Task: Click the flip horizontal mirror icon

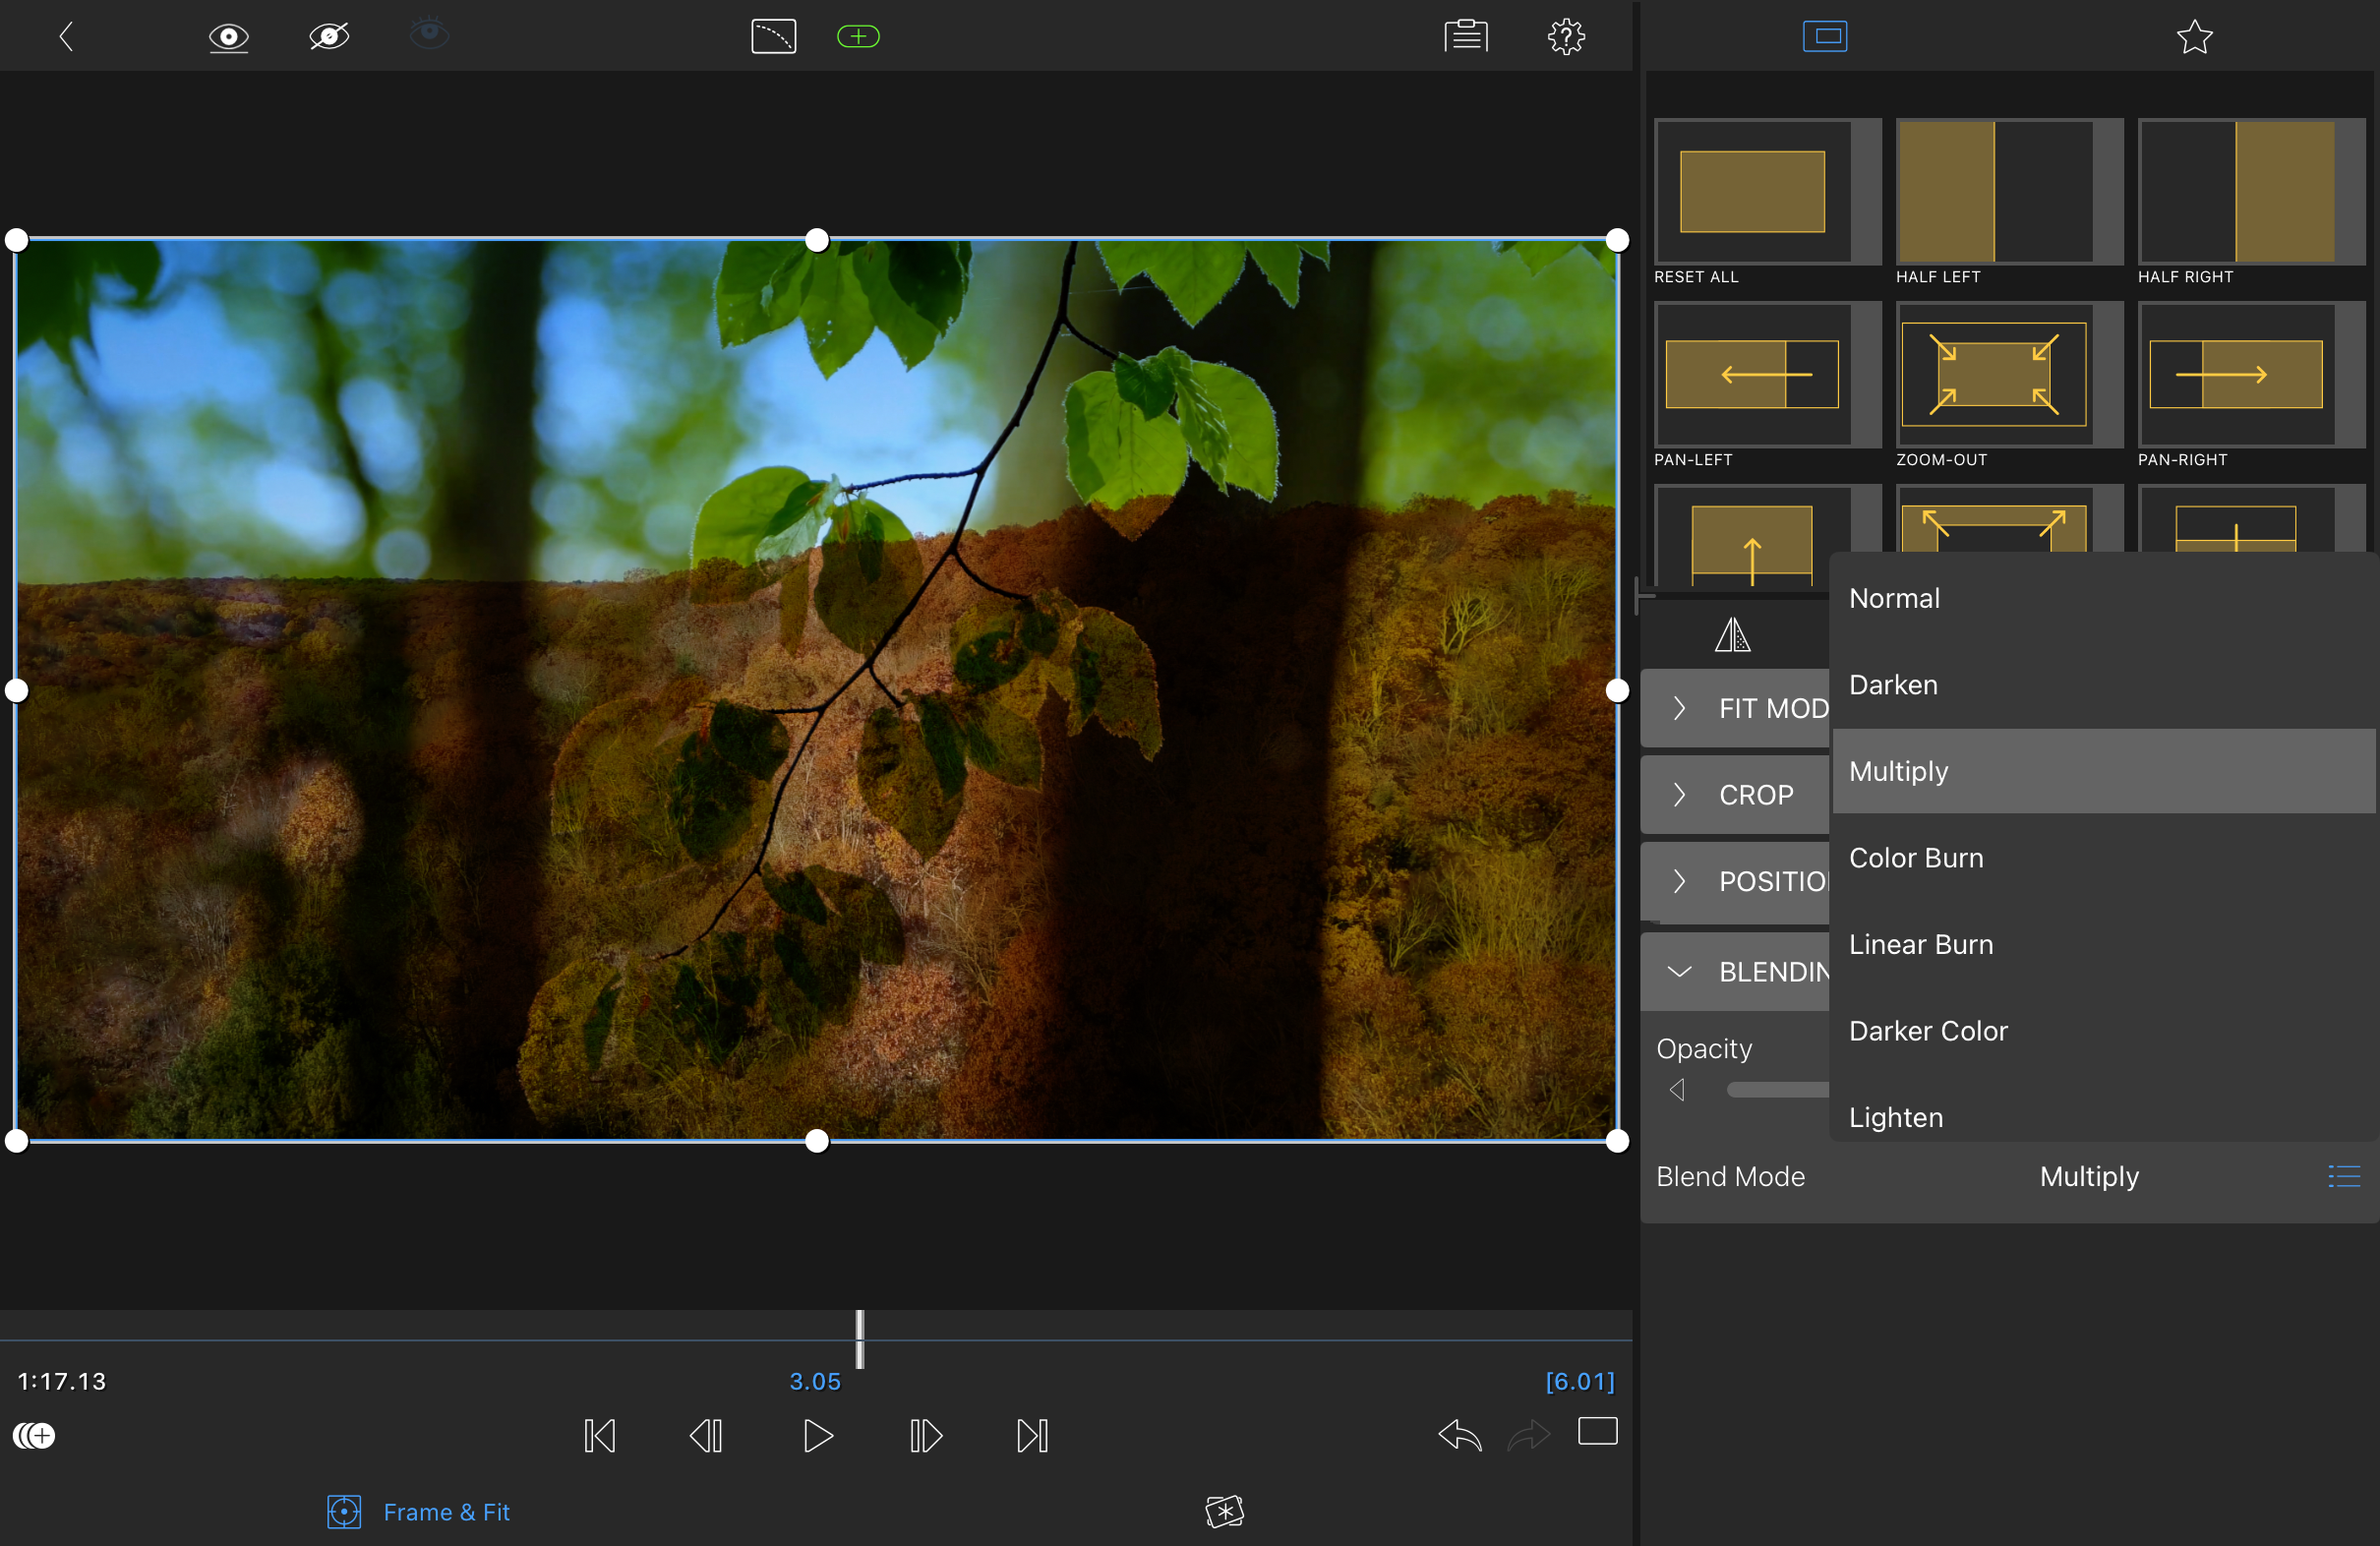Action: coord(1732,634)
